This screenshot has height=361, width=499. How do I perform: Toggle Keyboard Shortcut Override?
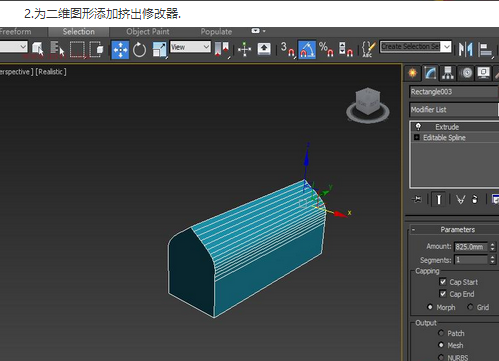264,49
